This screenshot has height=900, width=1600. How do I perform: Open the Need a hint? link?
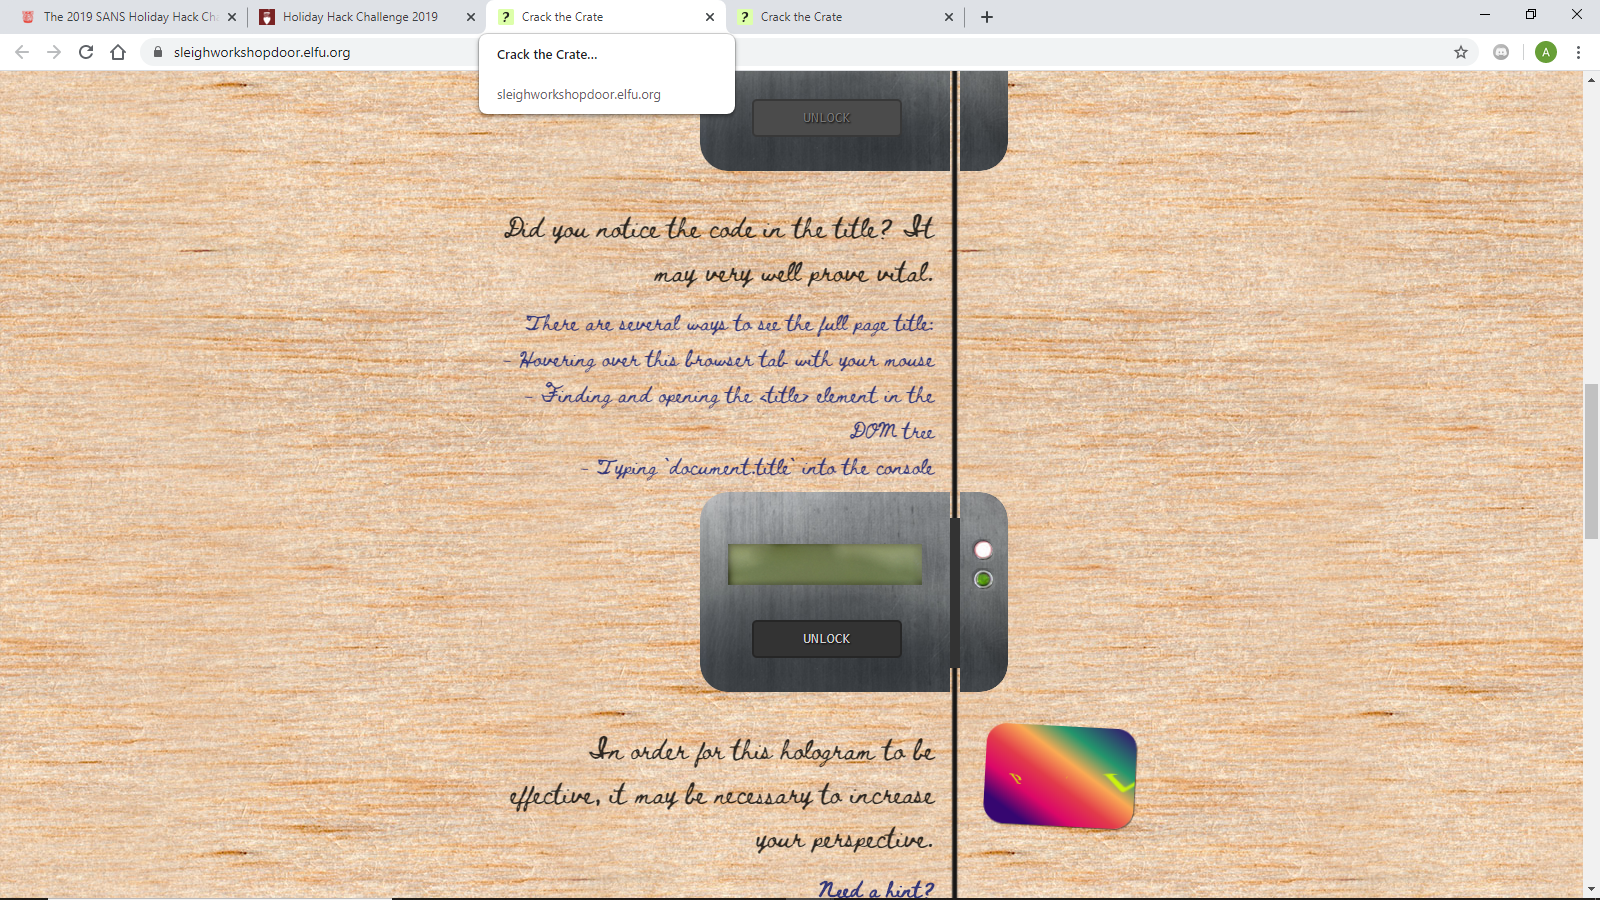tap(877, 888)
